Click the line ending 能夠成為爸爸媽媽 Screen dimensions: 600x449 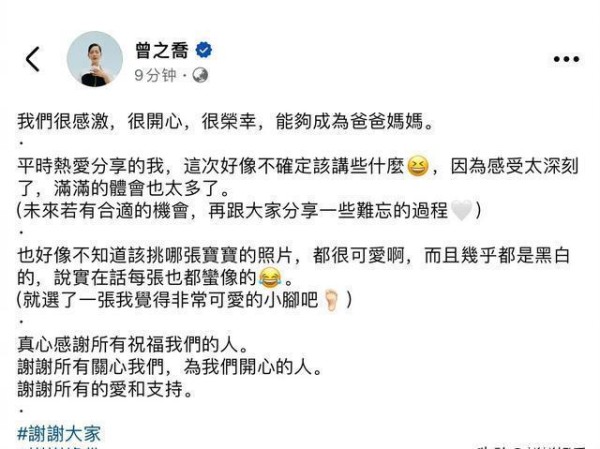click(225, 122)
